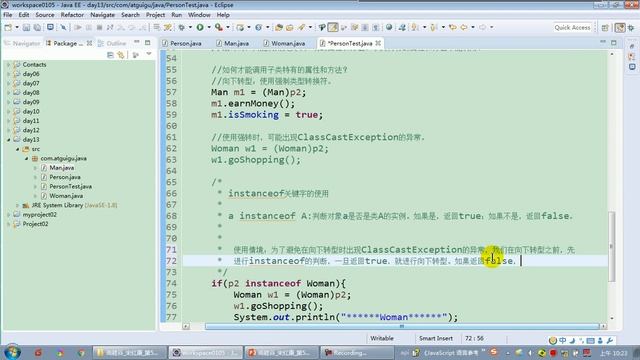This screenshot has height=360, width=640.
Task: Click the Windows Start button
Action: pyautogui.click(x=13, y=352)
